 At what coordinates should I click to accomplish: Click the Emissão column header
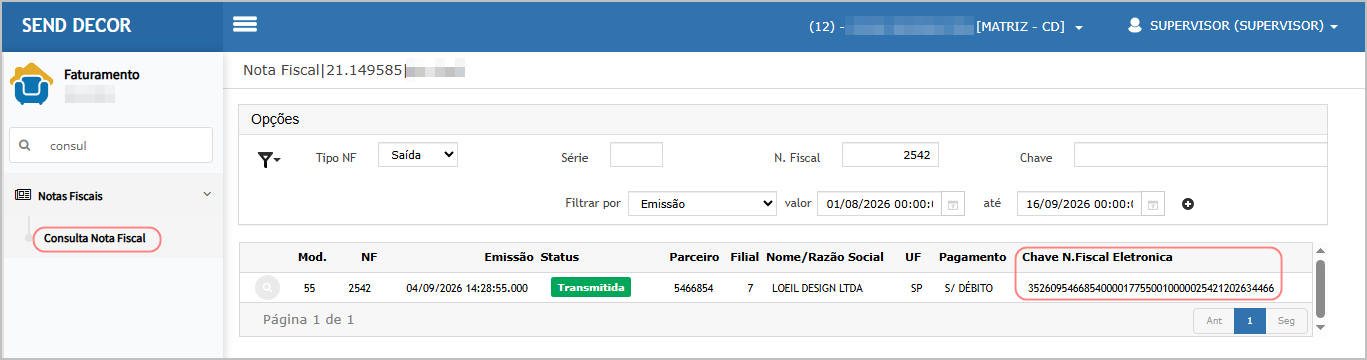[509, 257]
